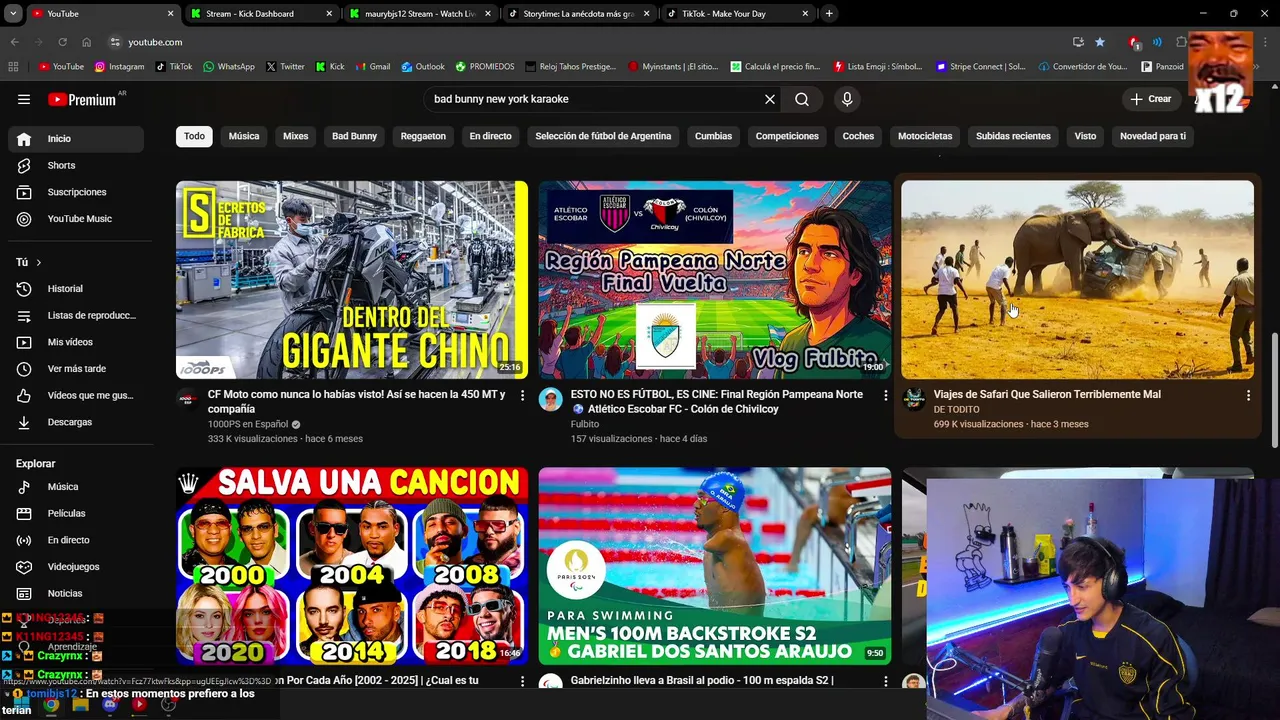Open the Men's 100m Backstroke thumbnail
Image resolution: width=1280 pixels, height=720 pixels.
714,566
